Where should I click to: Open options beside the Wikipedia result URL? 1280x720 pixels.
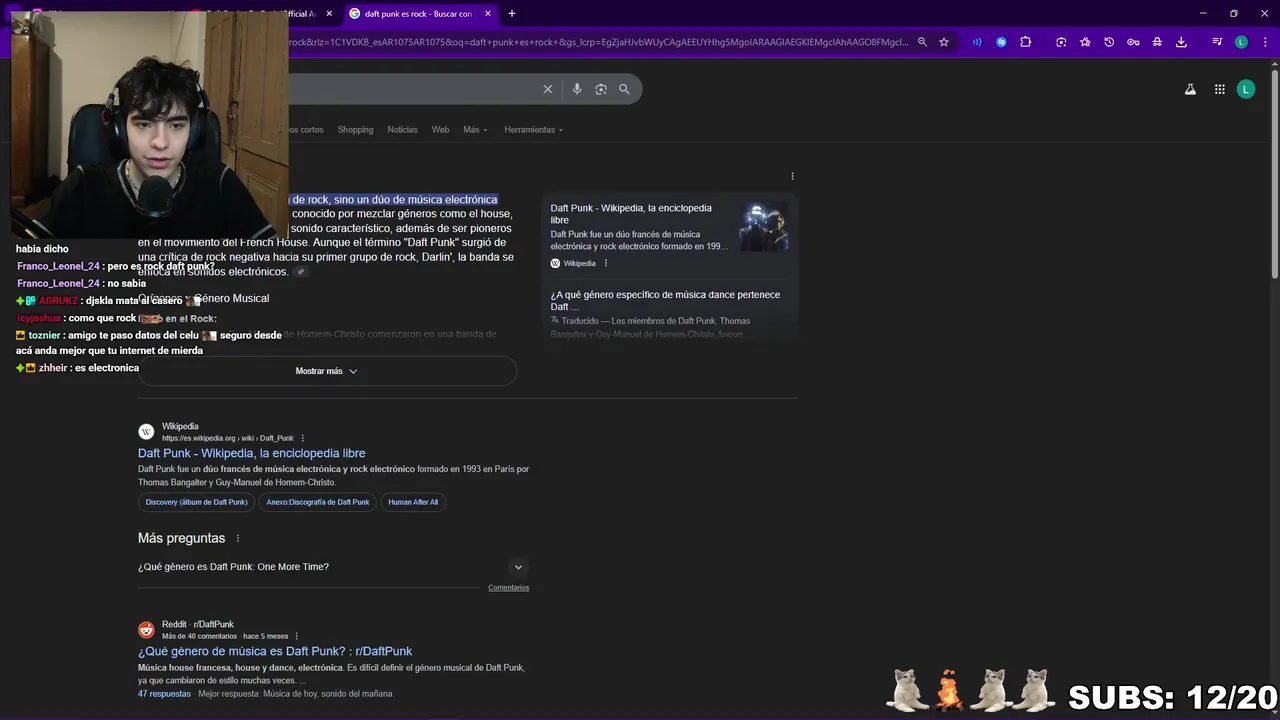point(302,438)
